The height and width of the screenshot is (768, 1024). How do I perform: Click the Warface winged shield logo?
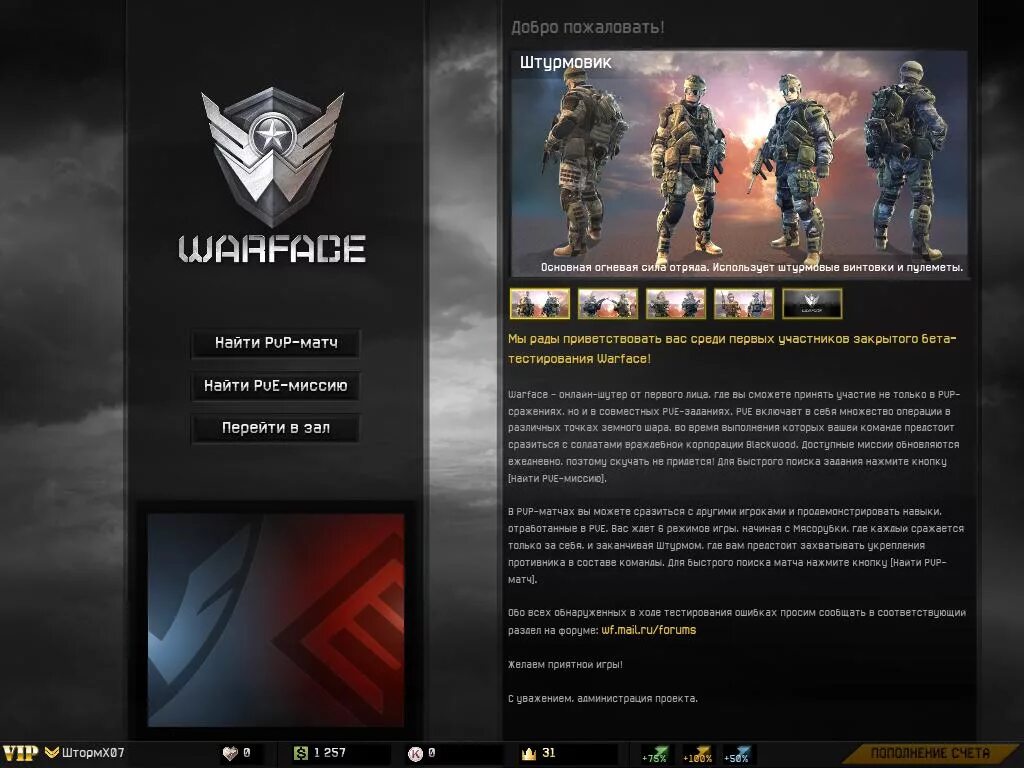pos(272,157)
